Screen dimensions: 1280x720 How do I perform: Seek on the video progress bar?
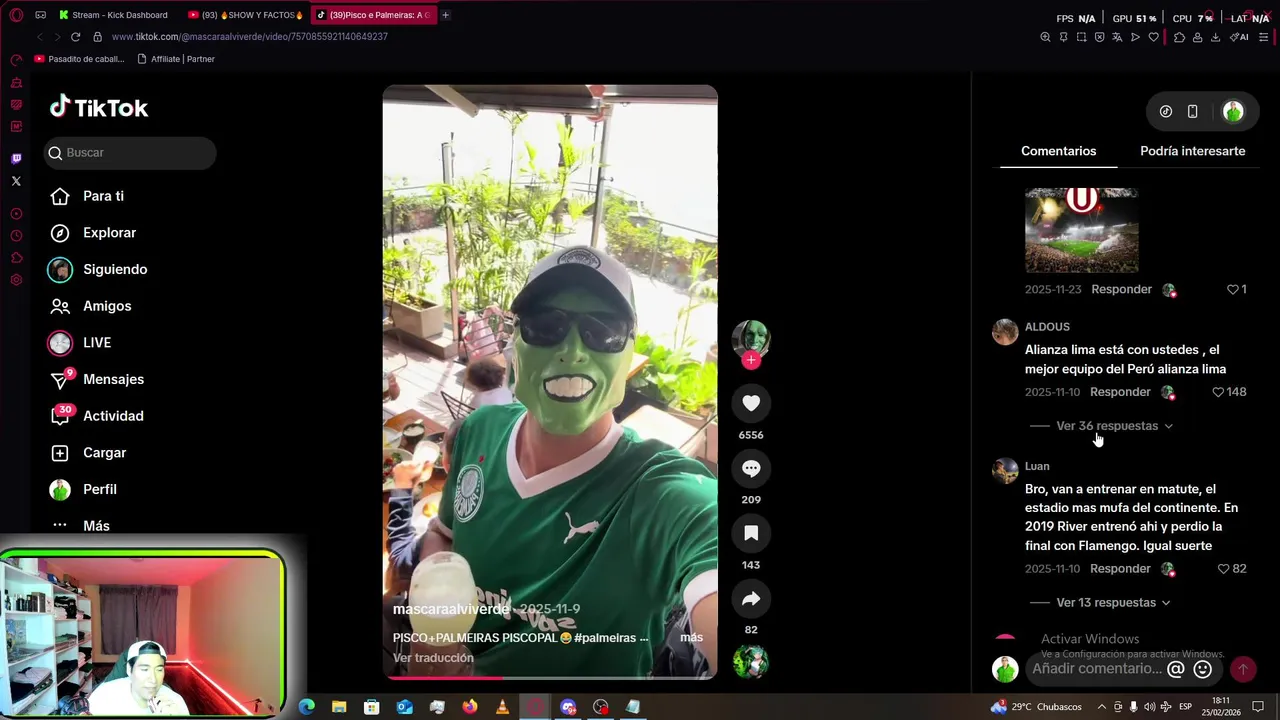coord(550,678)
